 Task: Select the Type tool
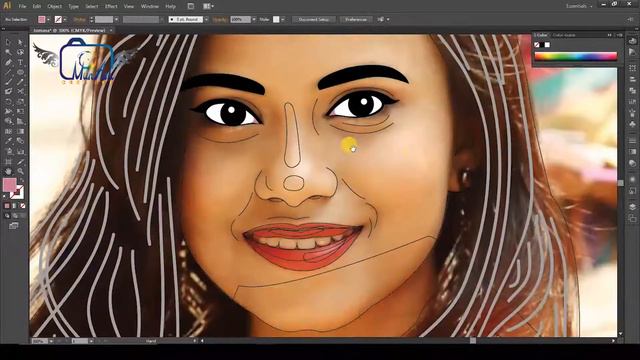20,62
